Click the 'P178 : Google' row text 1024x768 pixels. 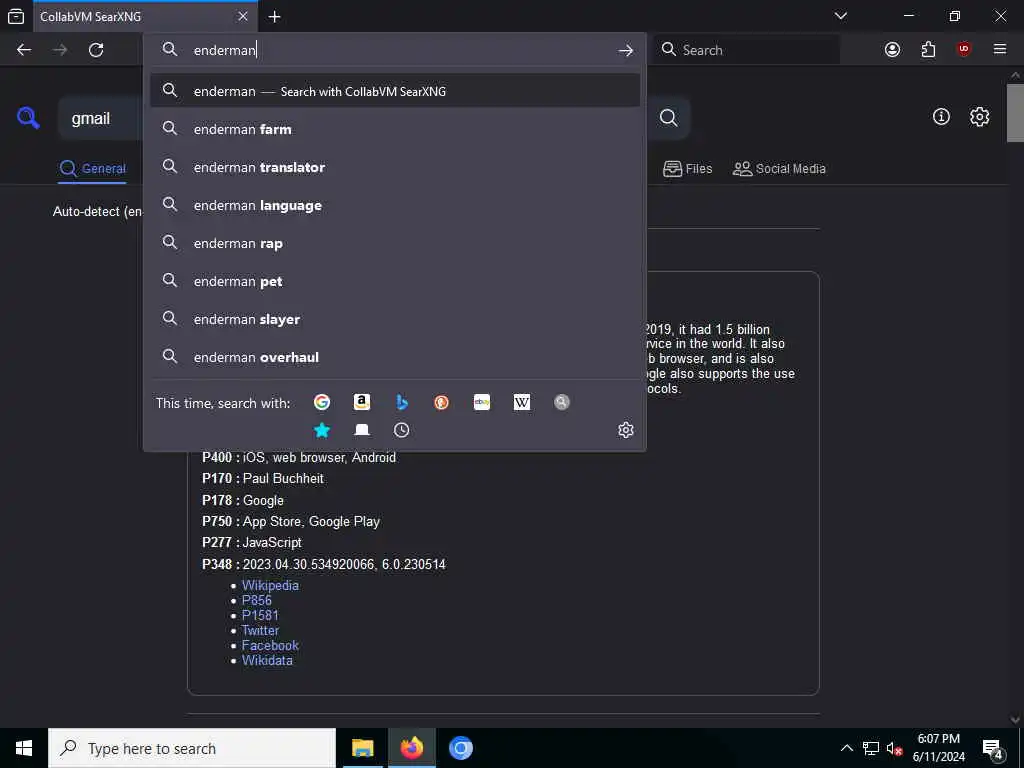coord(243,500)
